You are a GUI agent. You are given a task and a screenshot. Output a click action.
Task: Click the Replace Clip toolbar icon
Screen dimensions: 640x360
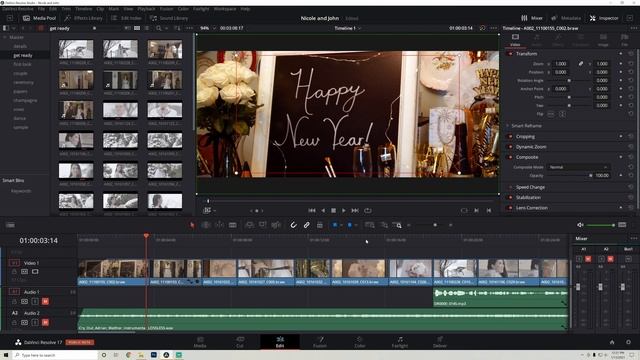(276, 225)
